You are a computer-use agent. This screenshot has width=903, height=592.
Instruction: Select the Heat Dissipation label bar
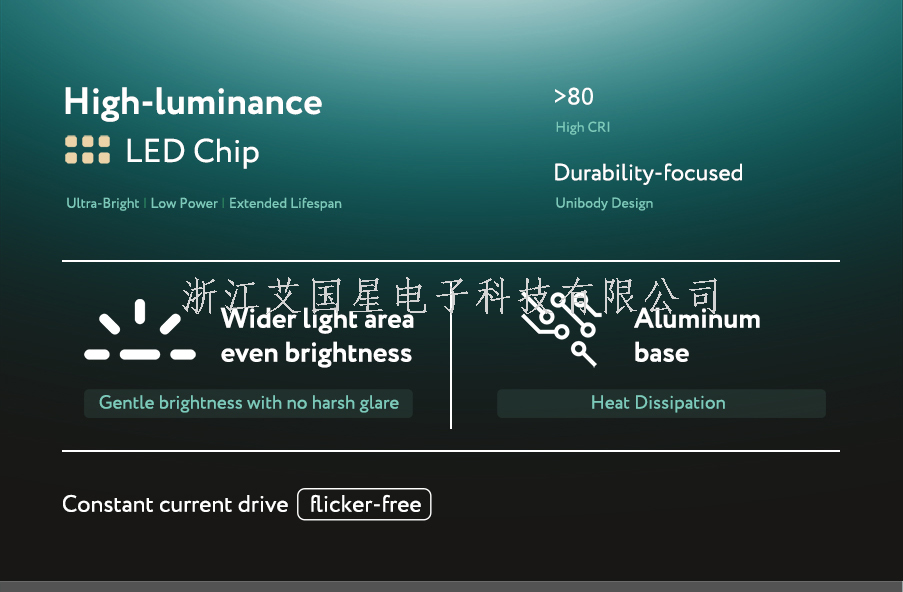pos(660,403)
